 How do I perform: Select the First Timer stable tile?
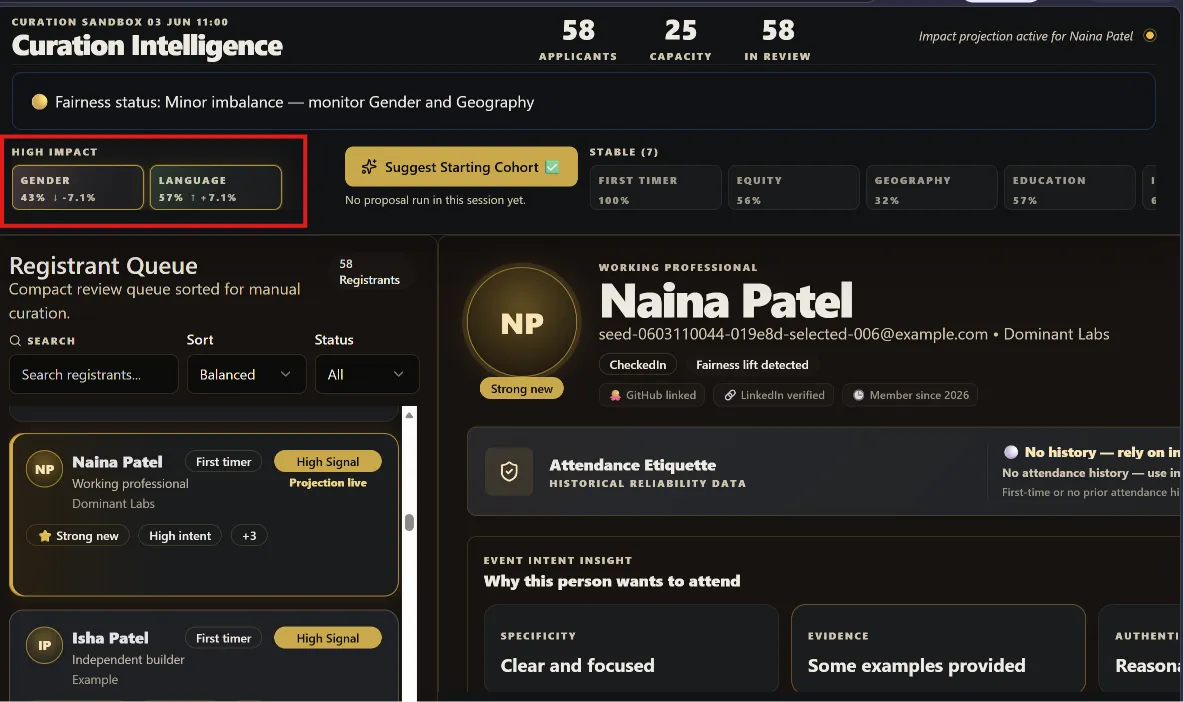pos(655,187)
